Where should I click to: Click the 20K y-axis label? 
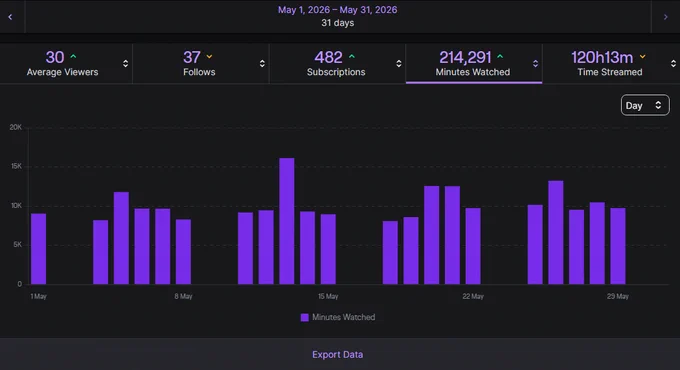click(16, 127)
